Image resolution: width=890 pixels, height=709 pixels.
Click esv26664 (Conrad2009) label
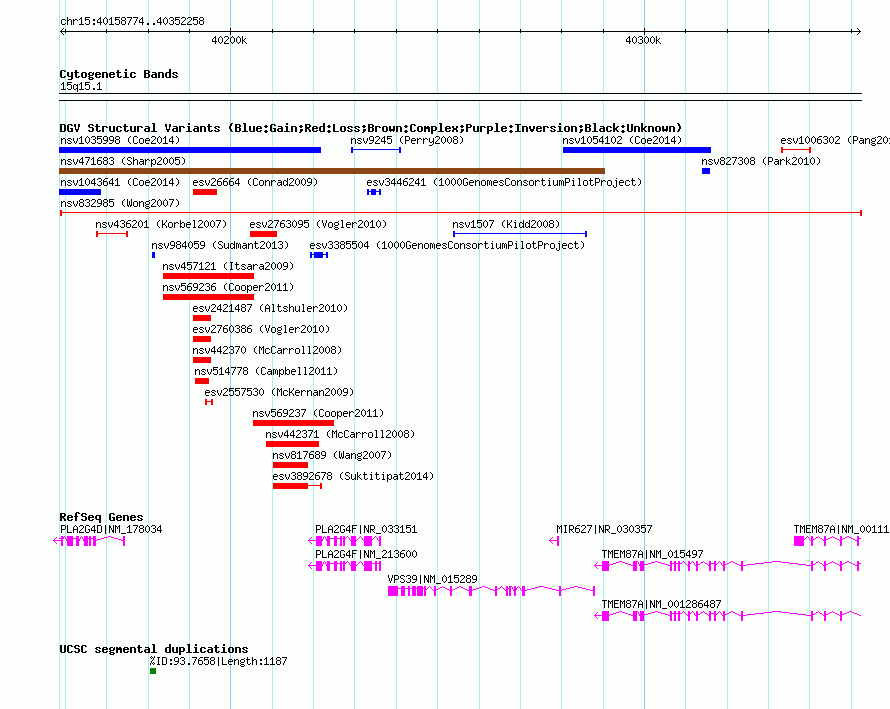pyautogui.click(x=255, y=182)
